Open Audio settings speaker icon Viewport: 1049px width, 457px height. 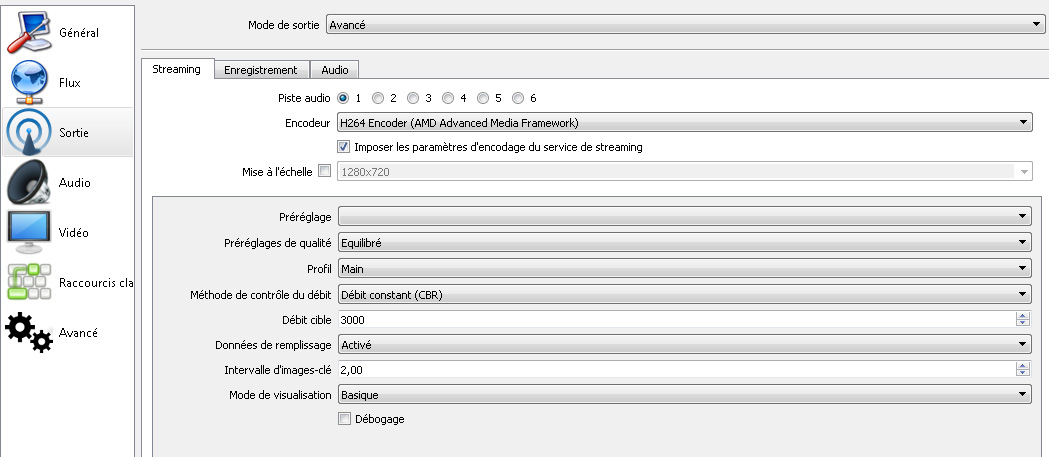point(28,182)
